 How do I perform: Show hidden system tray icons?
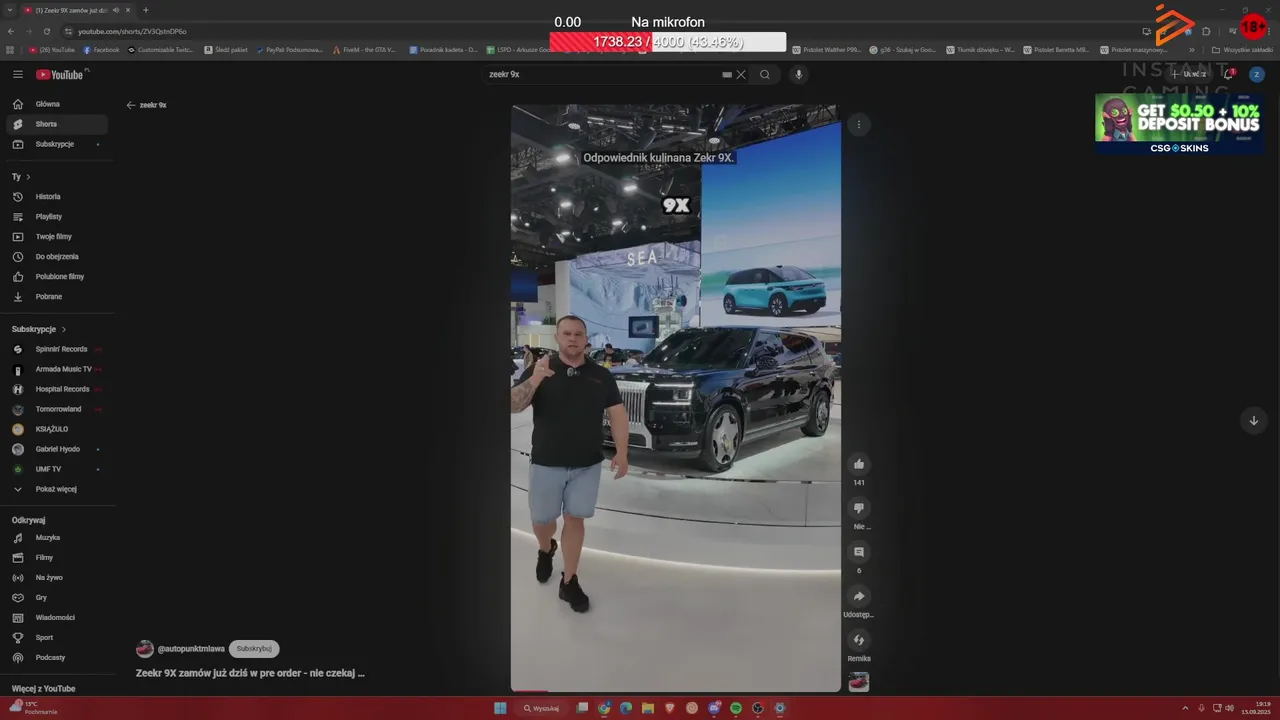click(1186, 708)
